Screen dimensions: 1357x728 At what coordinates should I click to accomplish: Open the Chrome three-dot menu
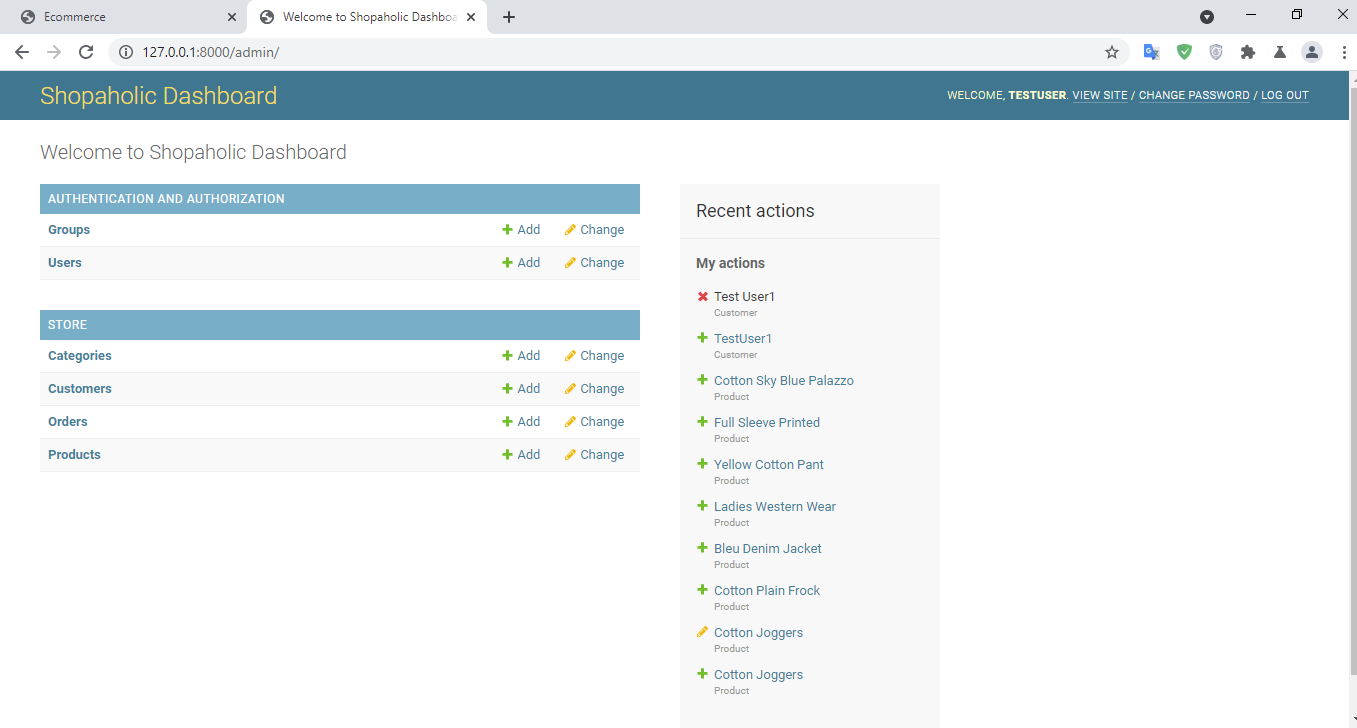[x=1344, y=52]
